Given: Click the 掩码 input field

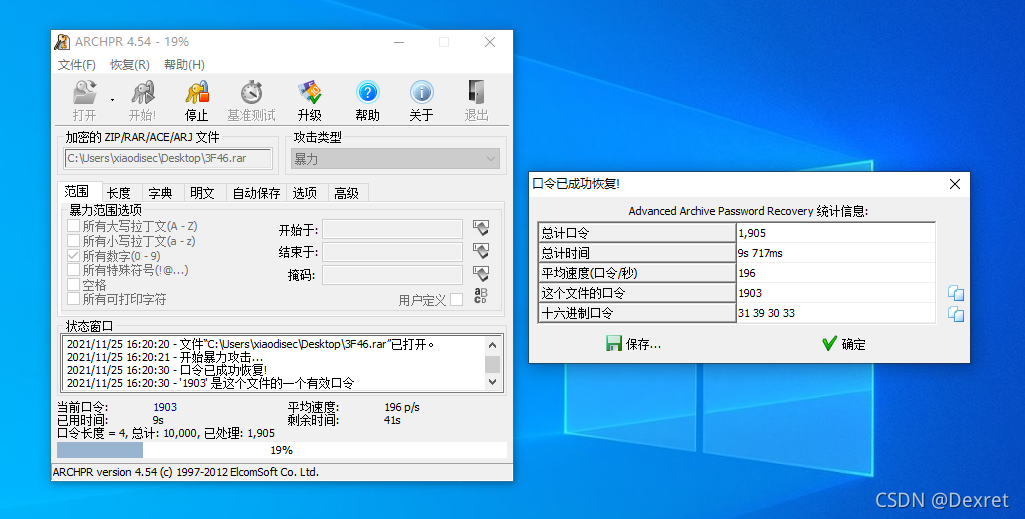Looking at the screenshot, I should tap(392, 275).
